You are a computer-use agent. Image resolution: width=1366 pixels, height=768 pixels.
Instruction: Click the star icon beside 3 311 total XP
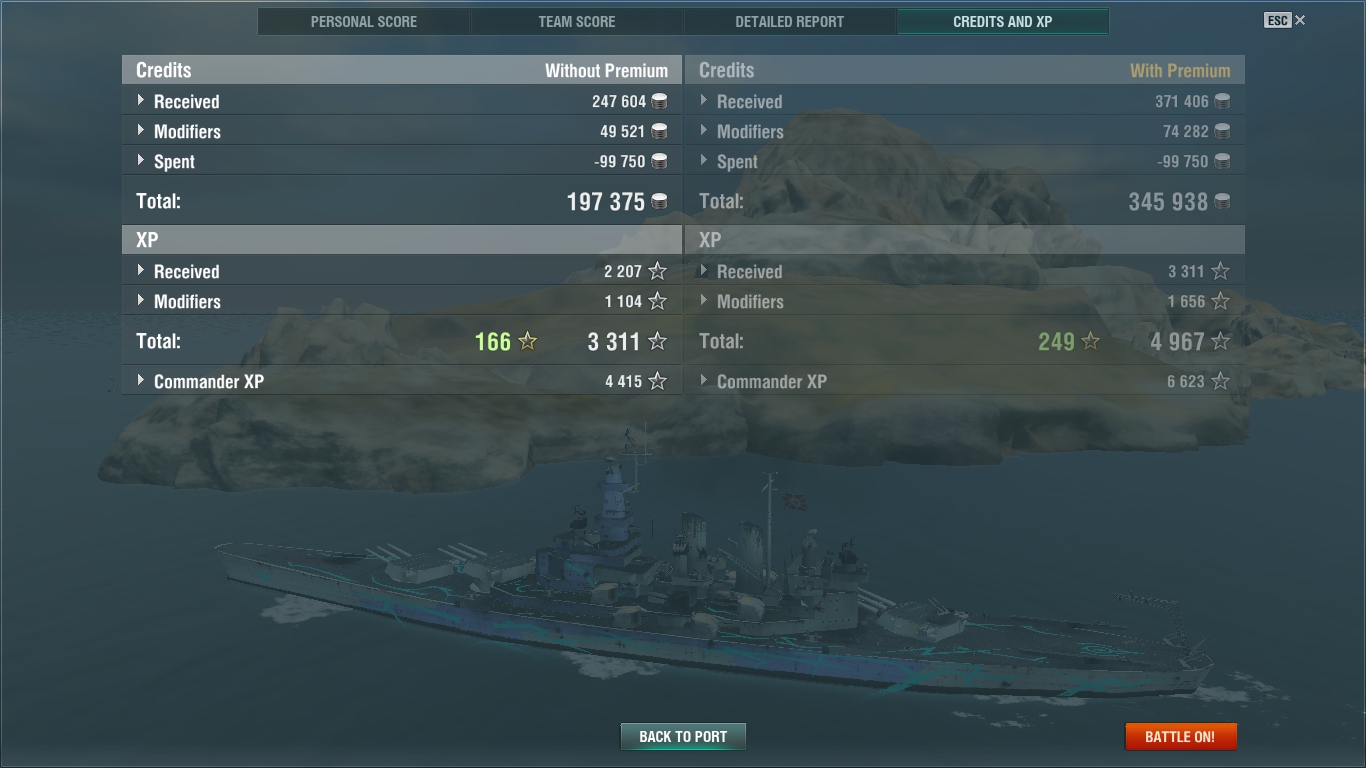click(657, 342)
